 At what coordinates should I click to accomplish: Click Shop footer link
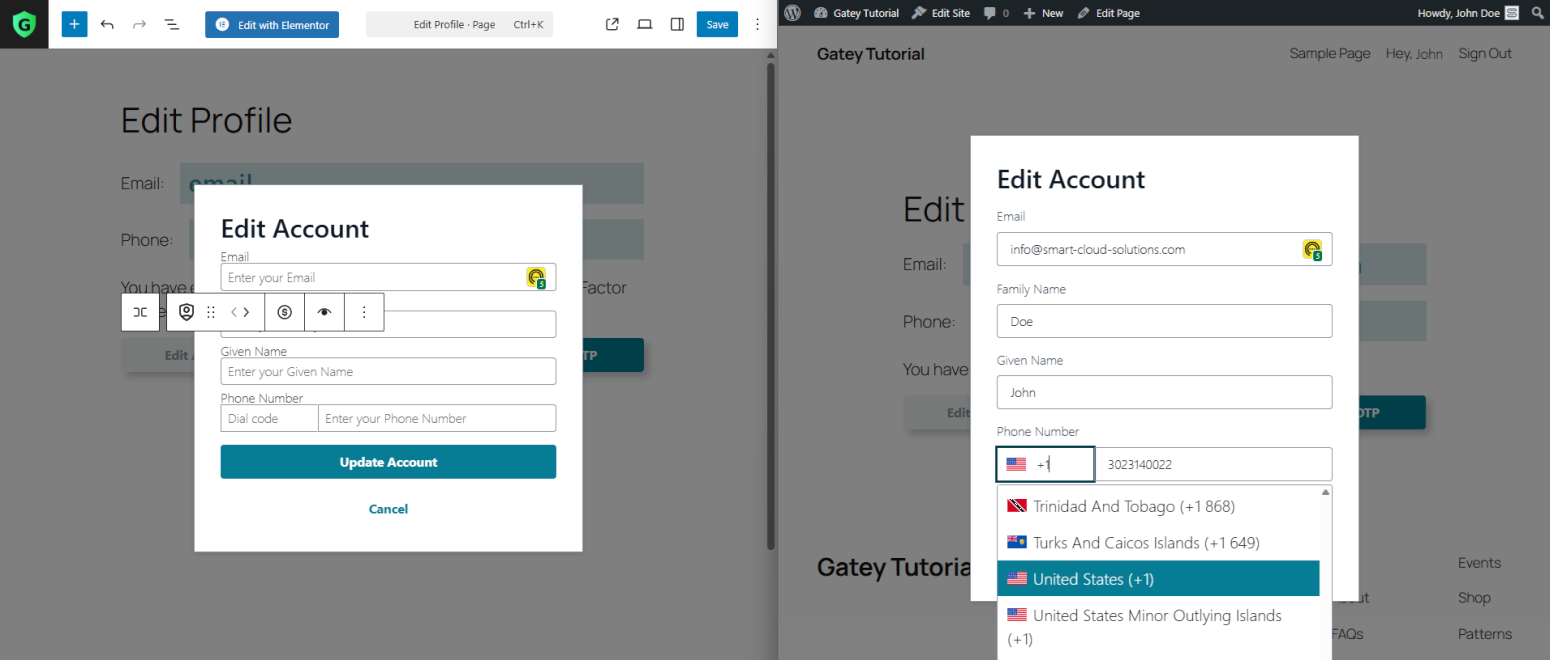coord(1474,598)
